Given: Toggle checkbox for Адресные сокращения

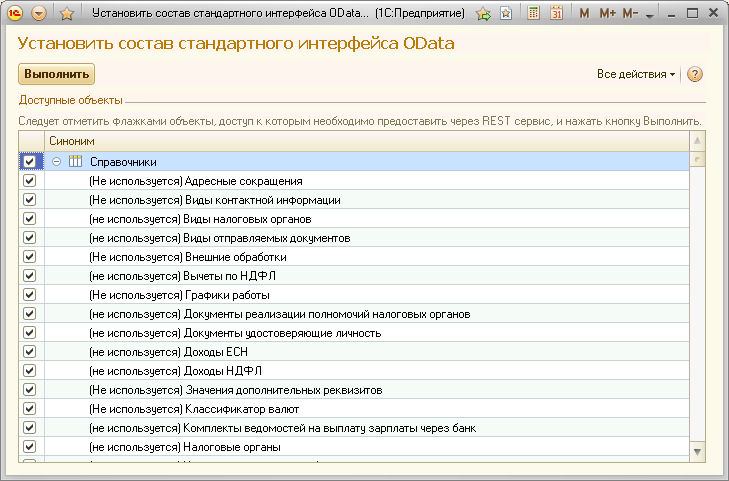Looking at the screenshot, I should [x=29, y=181].
